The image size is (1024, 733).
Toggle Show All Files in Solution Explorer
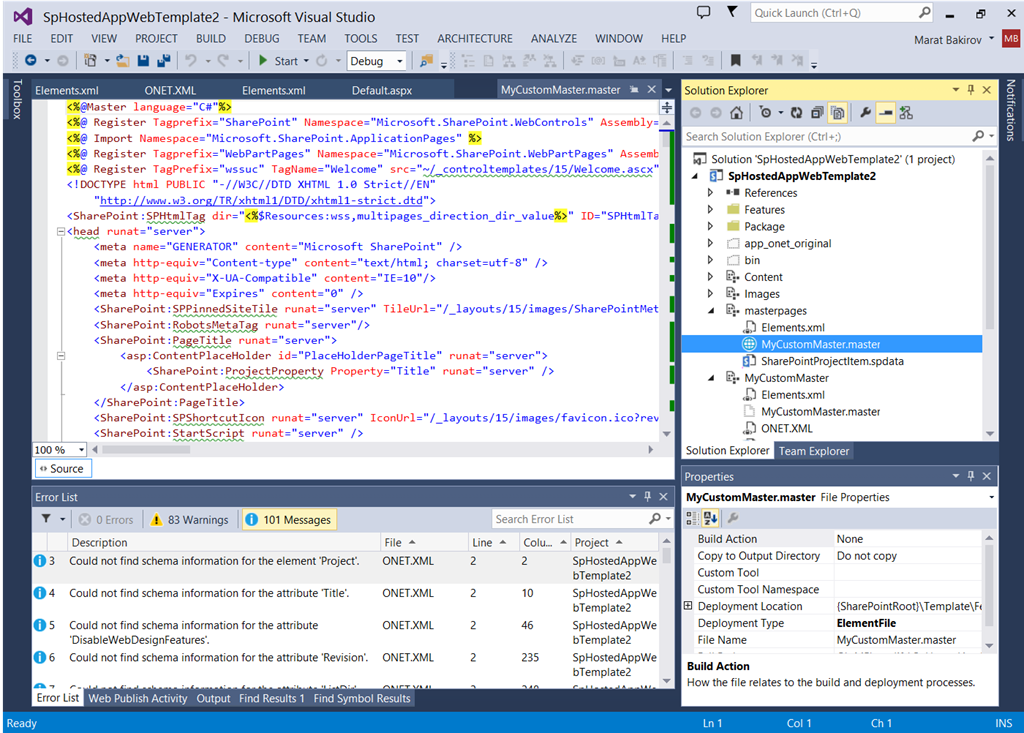pos(837,113)
